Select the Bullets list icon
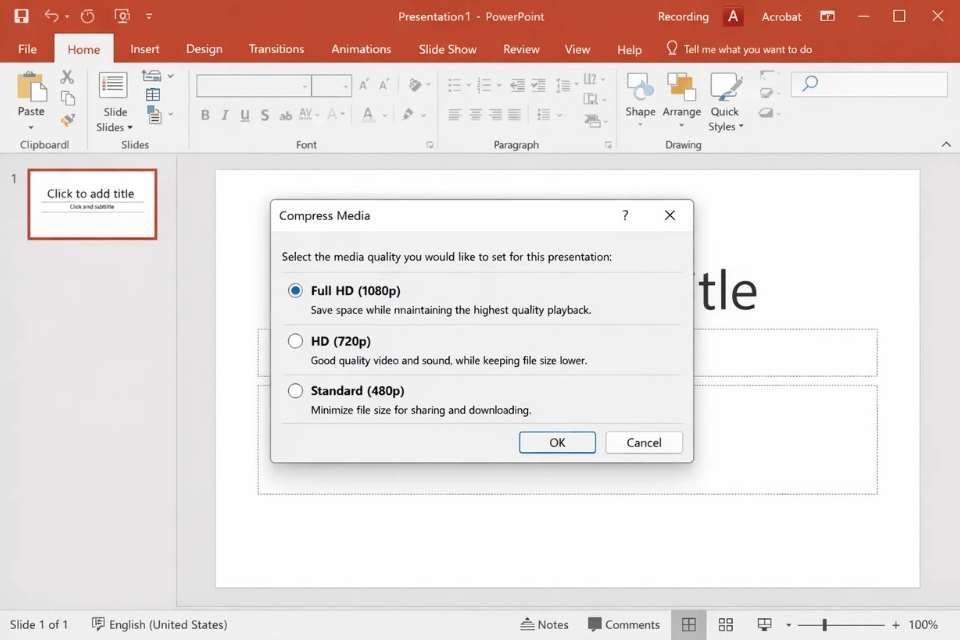This screenshot has height=640, width=960. 455,85
